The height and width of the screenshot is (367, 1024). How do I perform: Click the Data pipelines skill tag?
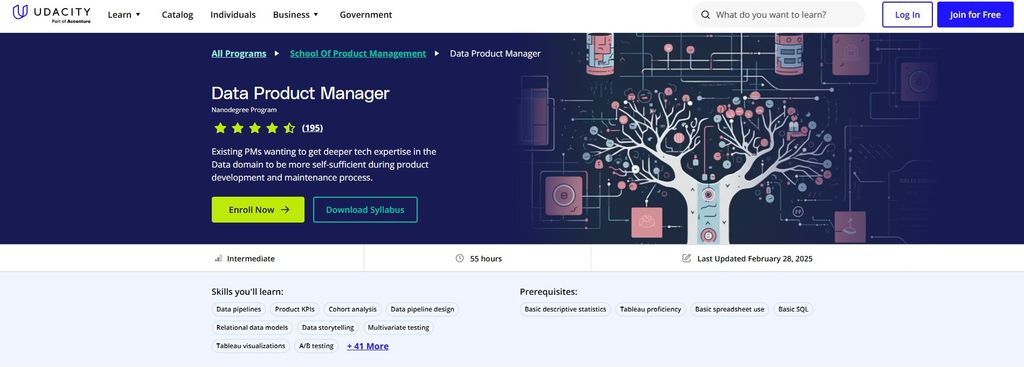tap(238, 310)
